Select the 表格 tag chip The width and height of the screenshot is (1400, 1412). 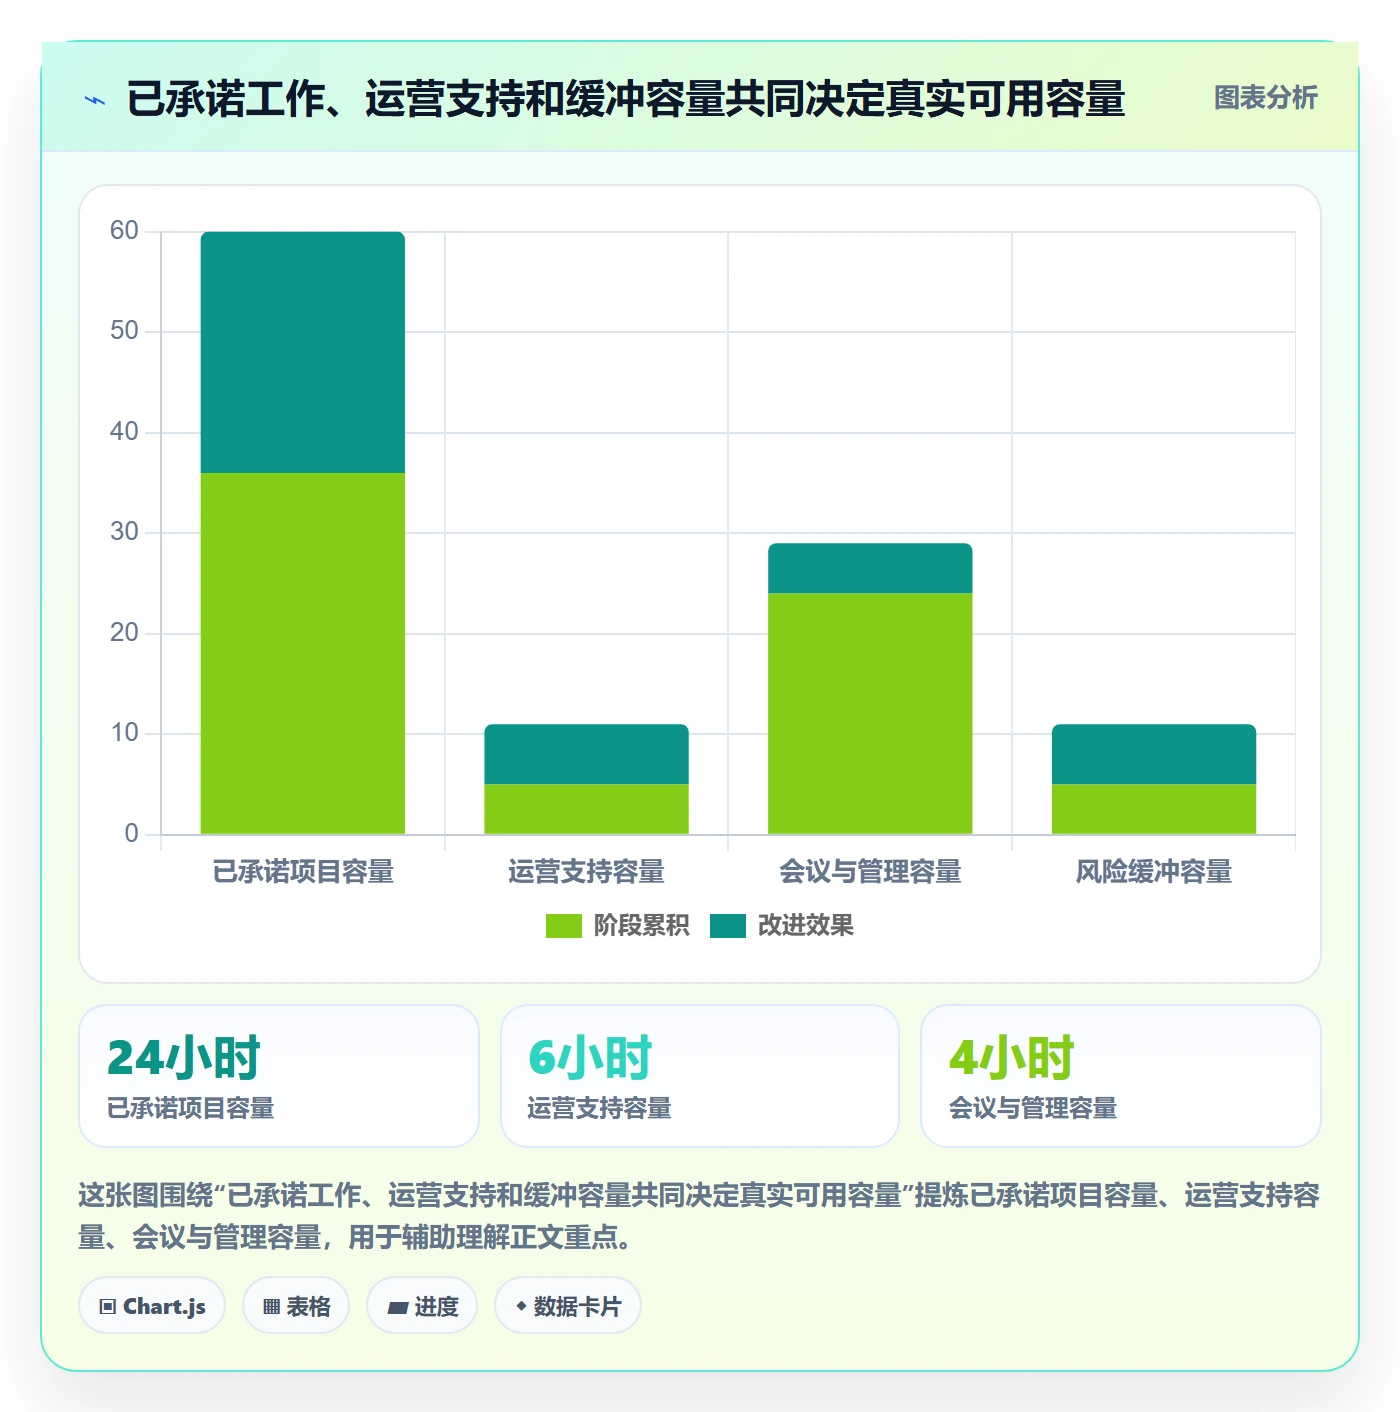tap(296, 1306)
